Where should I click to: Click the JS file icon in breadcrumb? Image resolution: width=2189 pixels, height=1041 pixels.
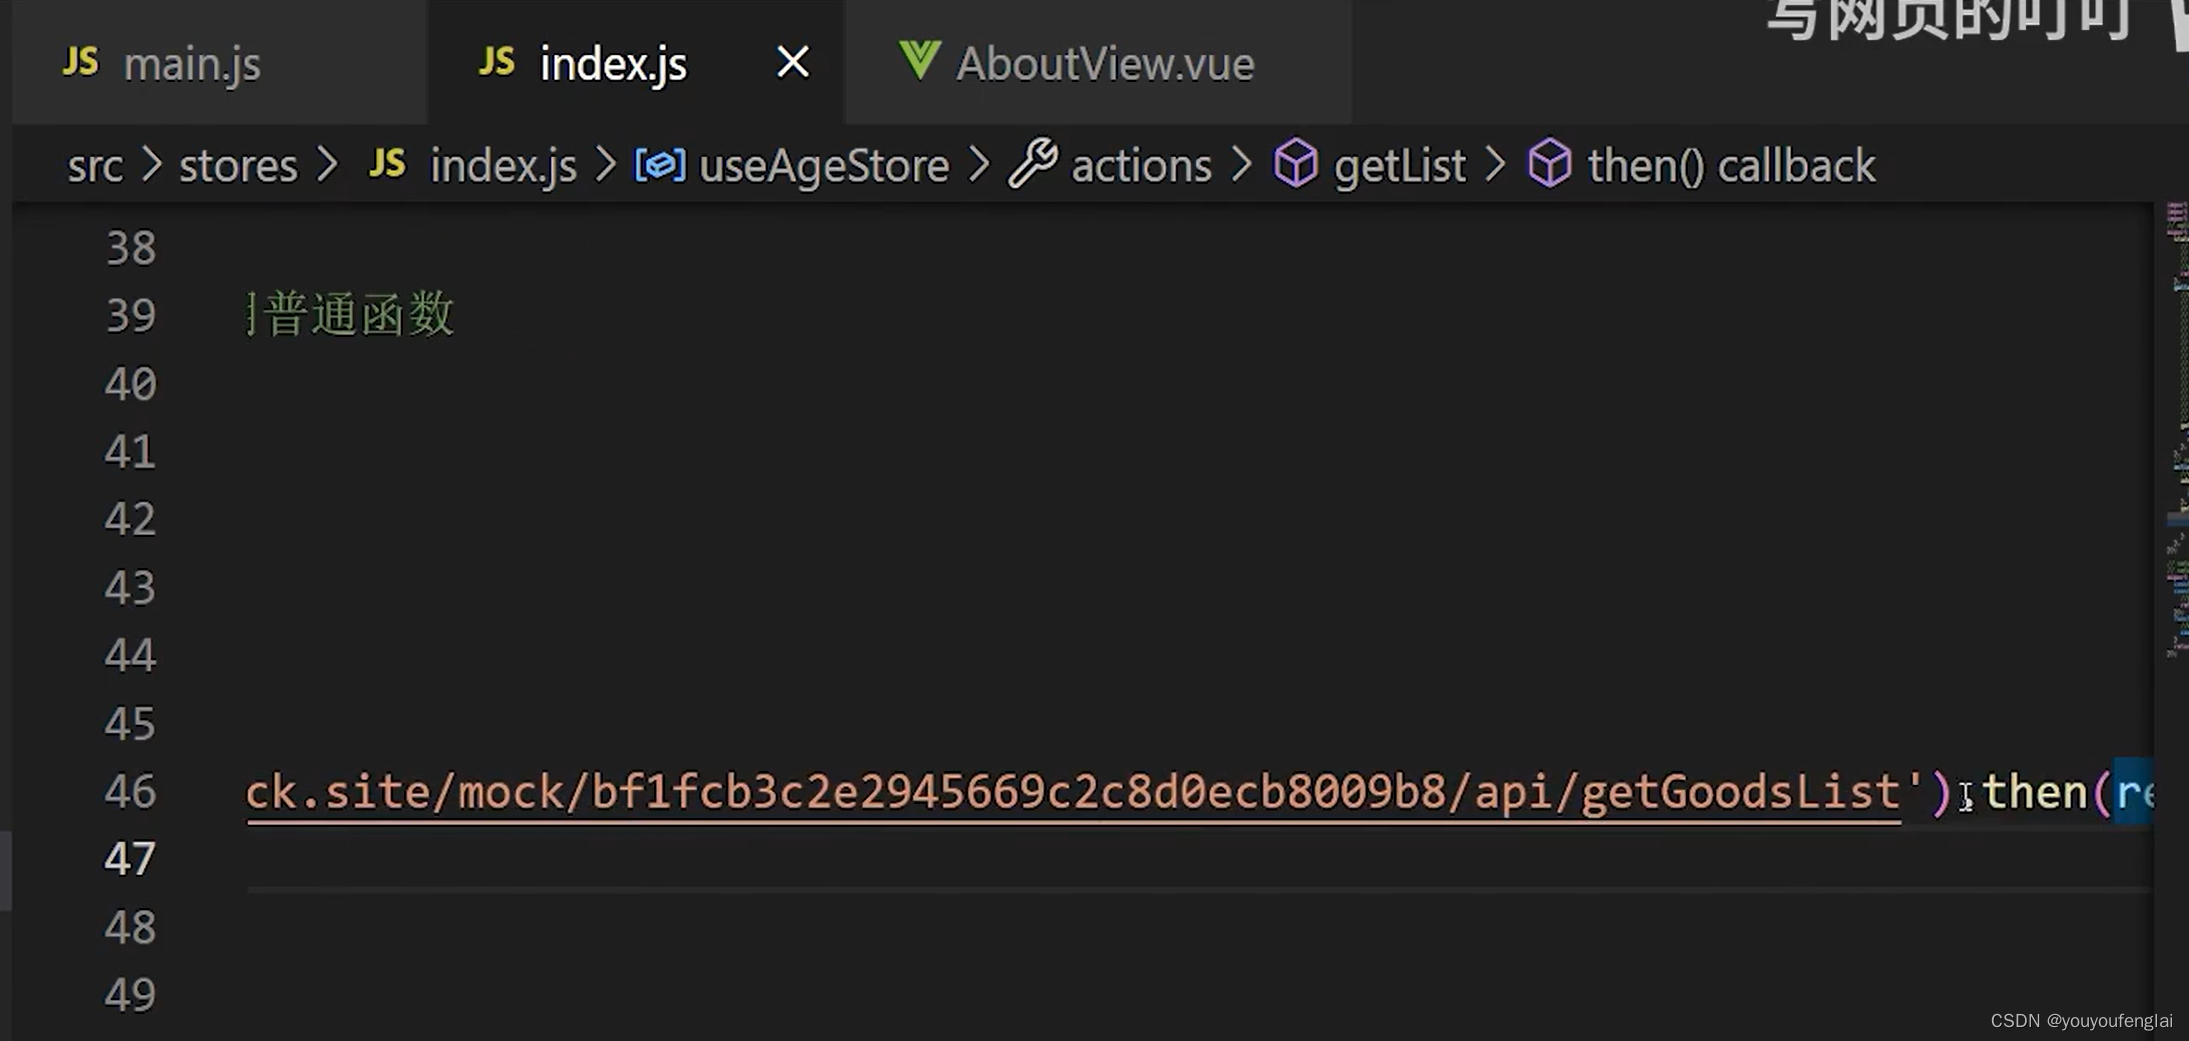tap(387, 163)
